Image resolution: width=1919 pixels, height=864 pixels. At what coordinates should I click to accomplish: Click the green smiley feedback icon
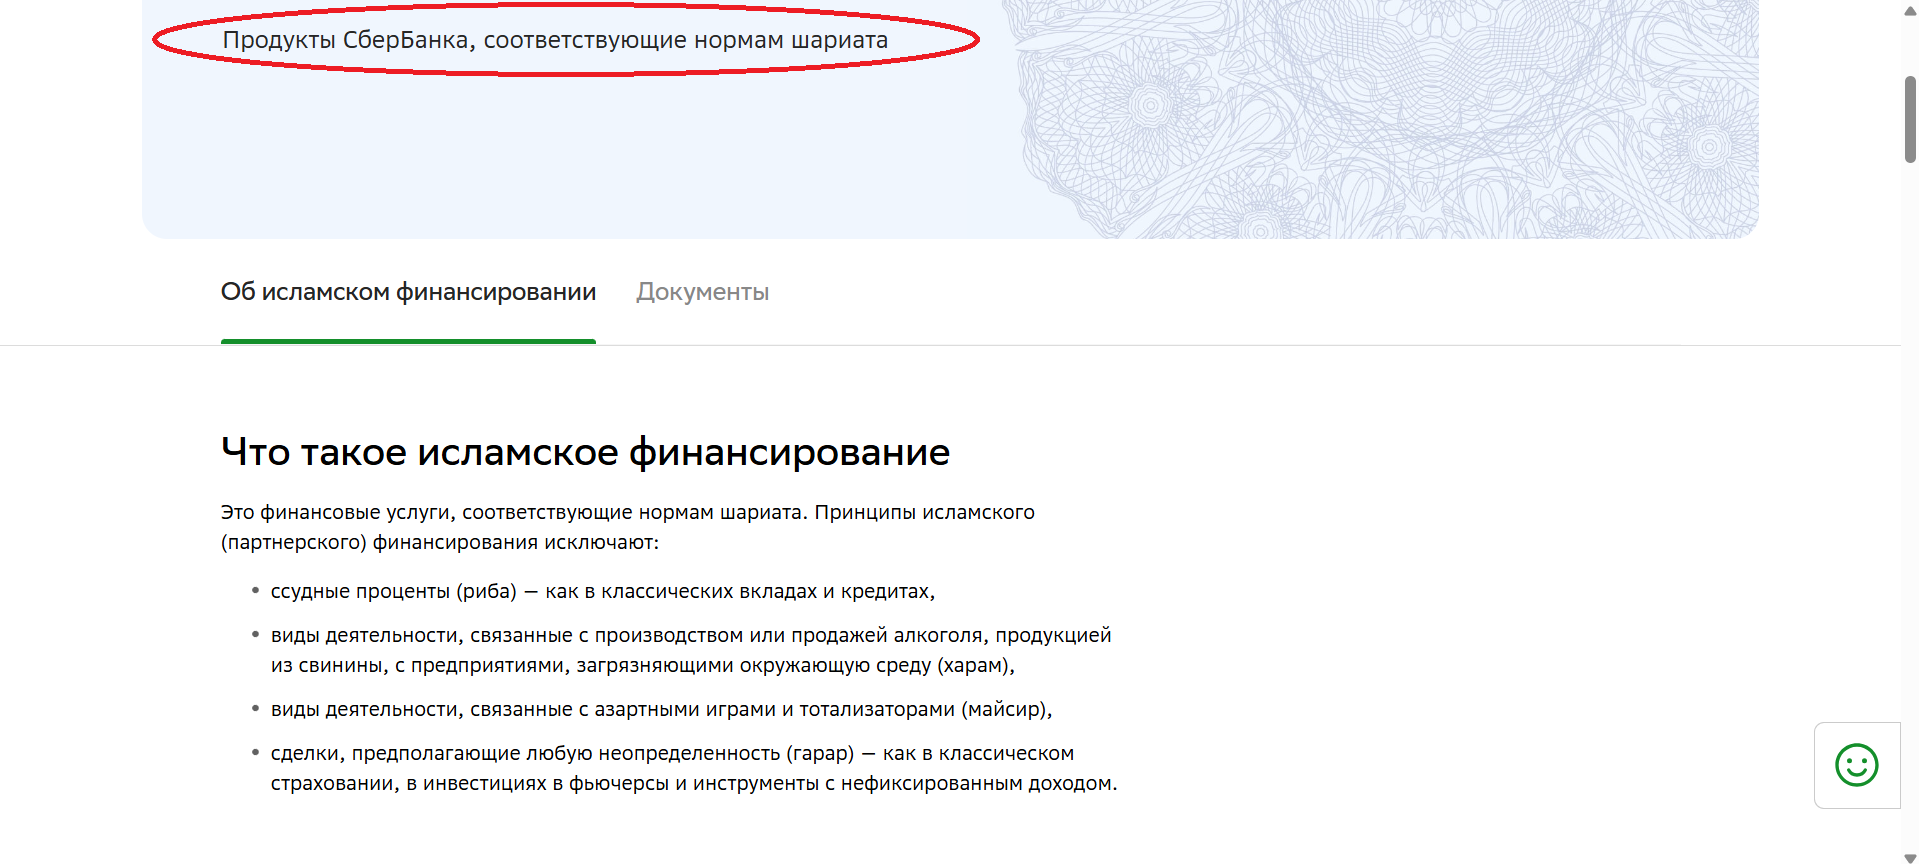[x=1856, y=765]
